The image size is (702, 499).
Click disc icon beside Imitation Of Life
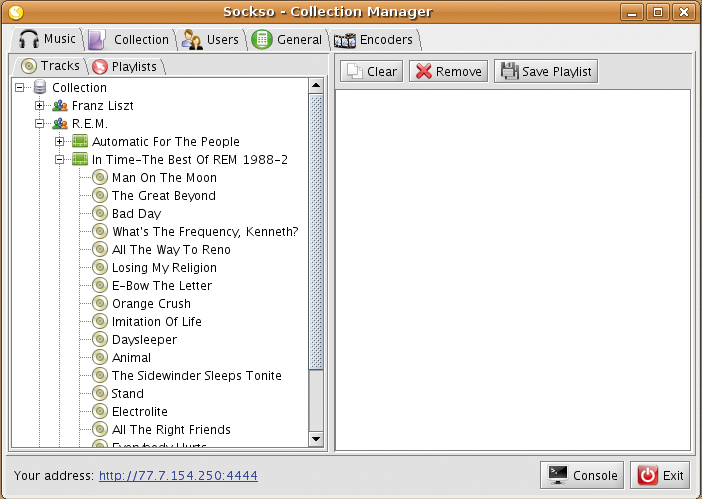pos(100,321)
